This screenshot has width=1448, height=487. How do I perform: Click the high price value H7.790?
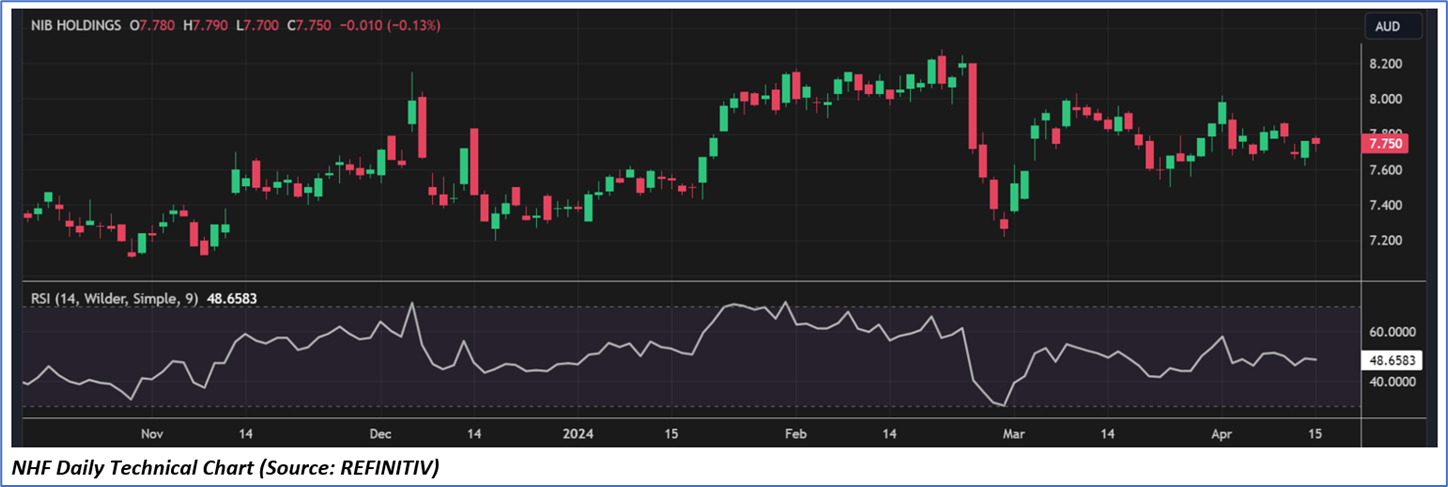click(204, 24)
